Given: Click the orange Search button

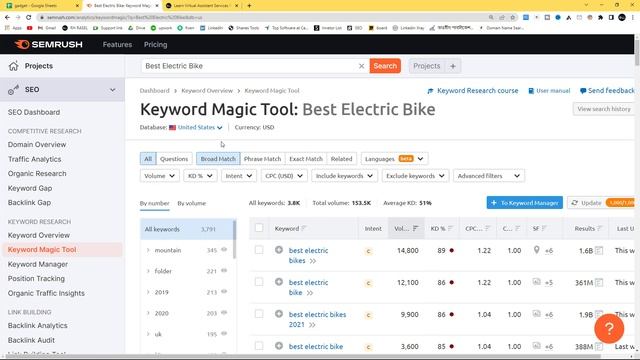Looking at the screenshot, I should pyautogui.click(x=385, y=66).
